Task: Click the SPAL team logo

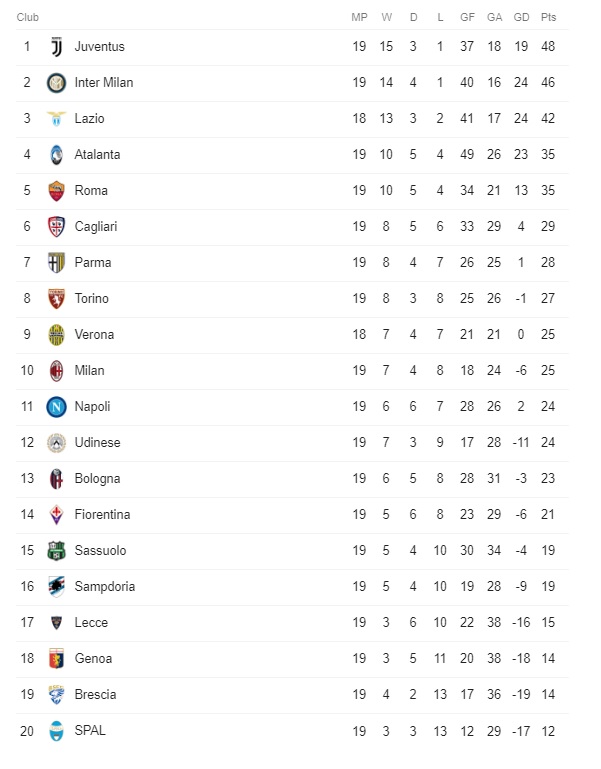Action: point(56,731)
